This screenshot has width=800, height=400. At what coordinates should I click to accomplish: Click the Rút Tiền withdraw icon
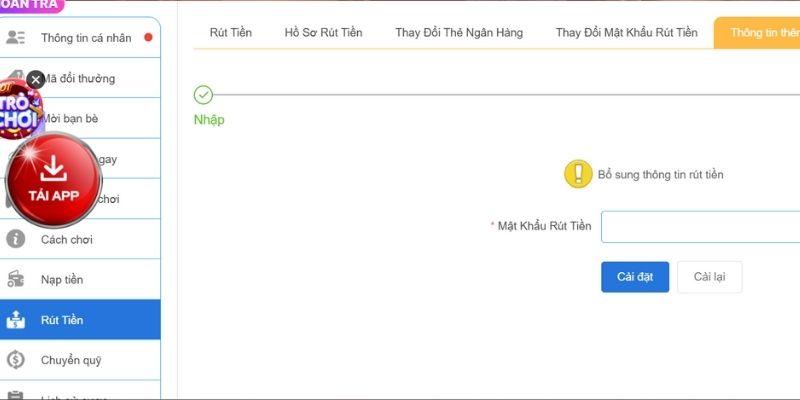16,320
